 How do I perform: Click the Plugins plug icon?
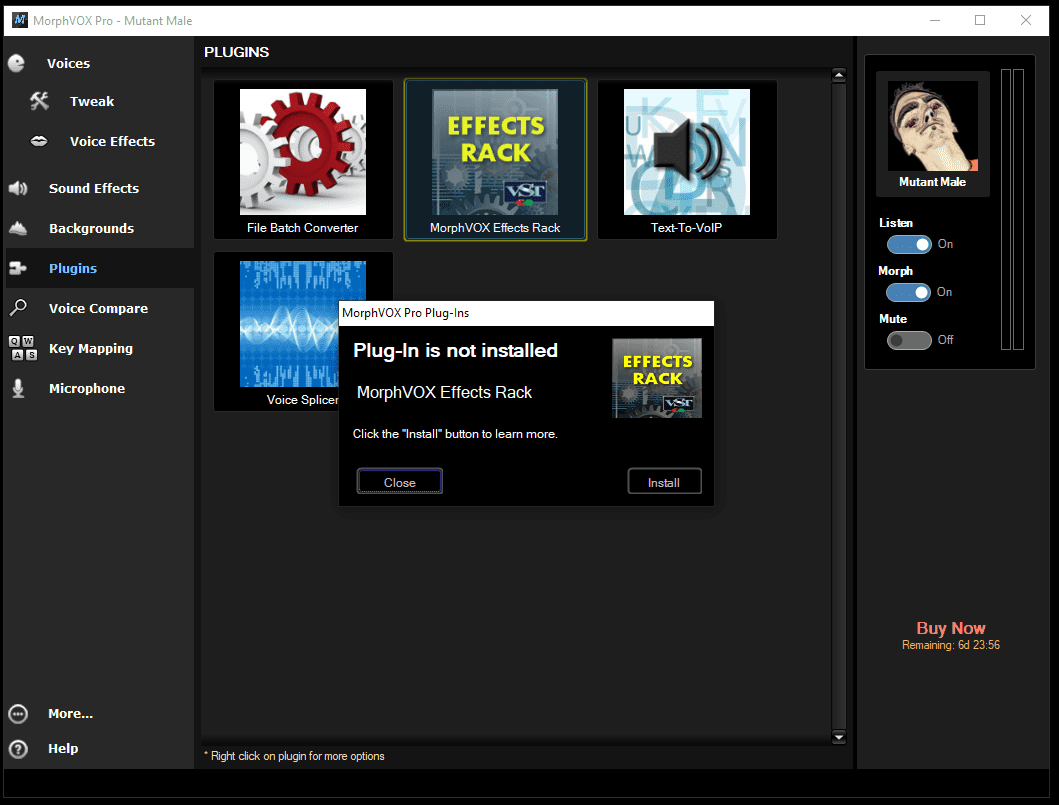coord(18,268)
